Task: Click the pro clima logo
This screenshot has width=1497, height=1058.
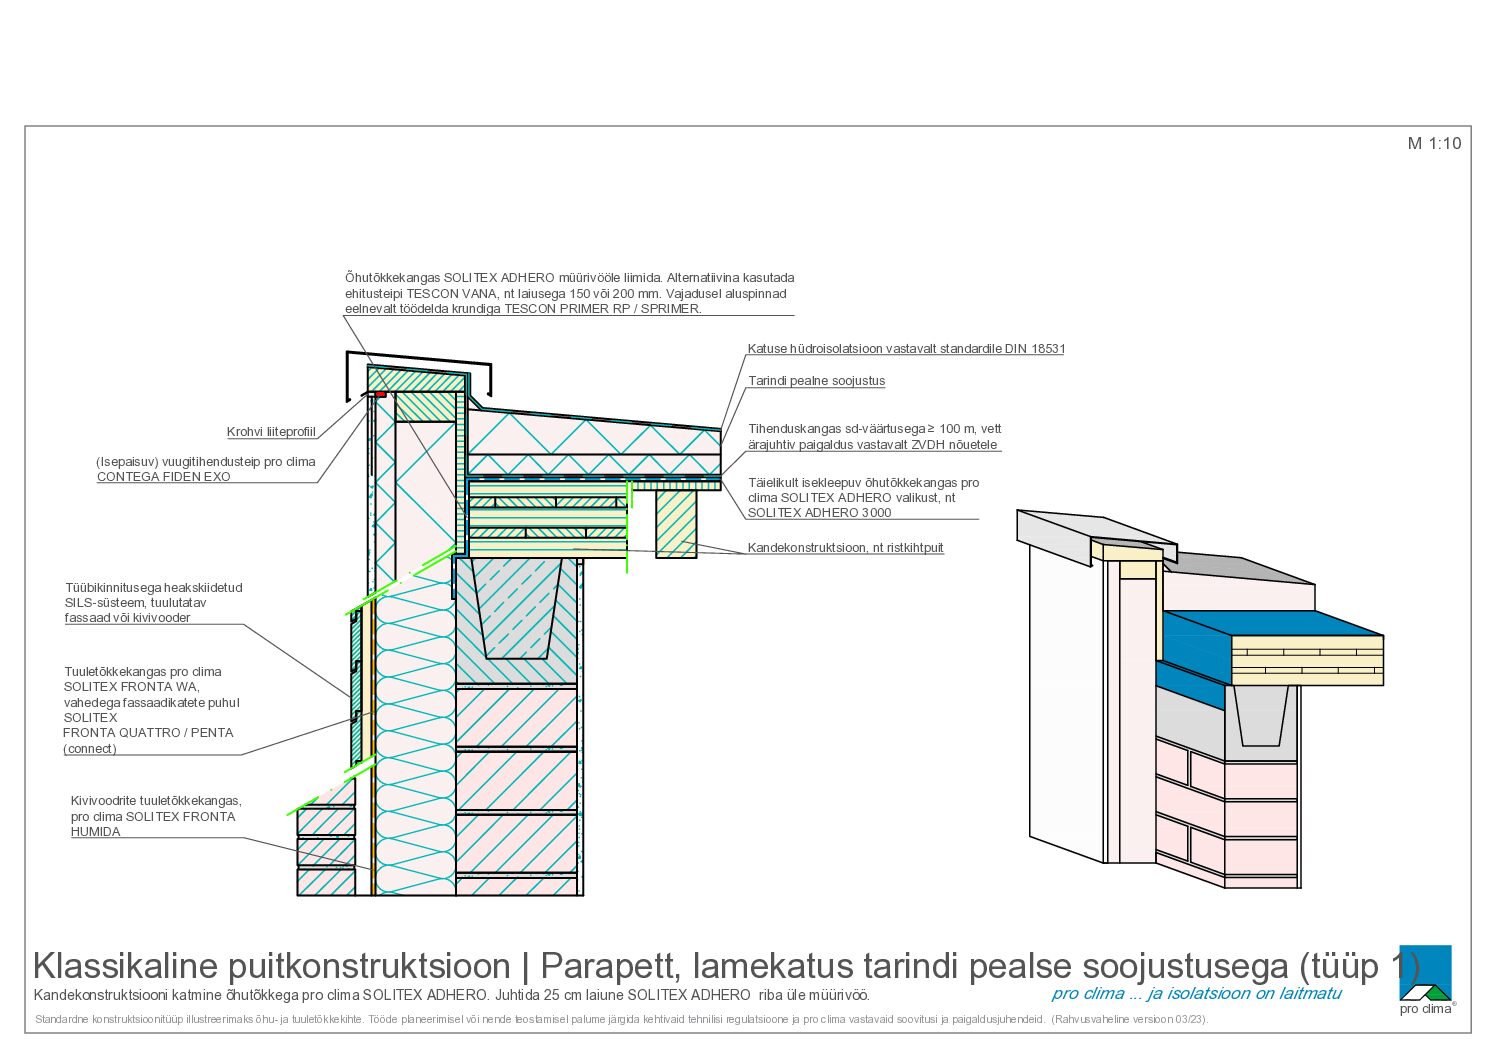Action: pos(1425,980)
